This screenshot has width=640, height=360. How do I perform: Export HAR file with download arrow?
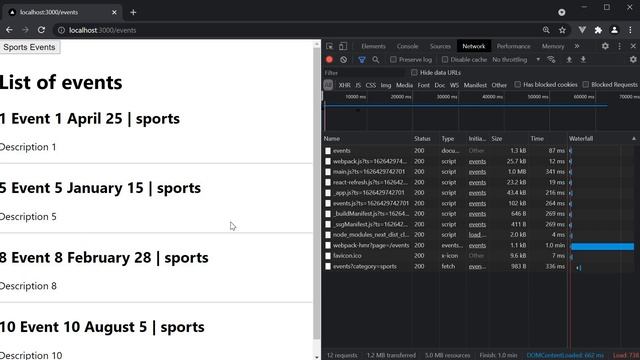pos(583,60)
